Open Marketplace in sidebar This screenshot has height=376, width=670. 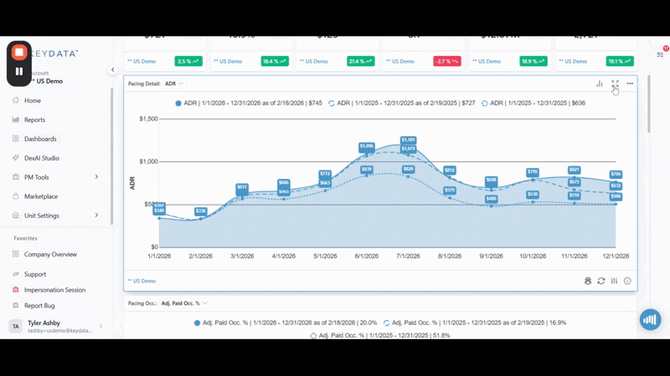(x=41, y=197)
